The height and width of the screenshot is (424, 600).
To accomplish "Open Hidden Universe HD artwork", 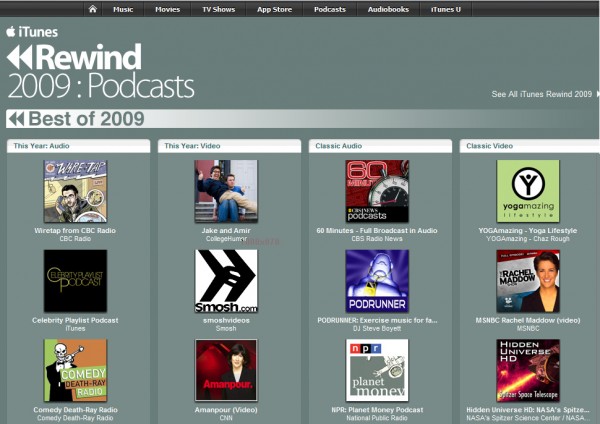I will pyautogui.click(x=528, y=370).
